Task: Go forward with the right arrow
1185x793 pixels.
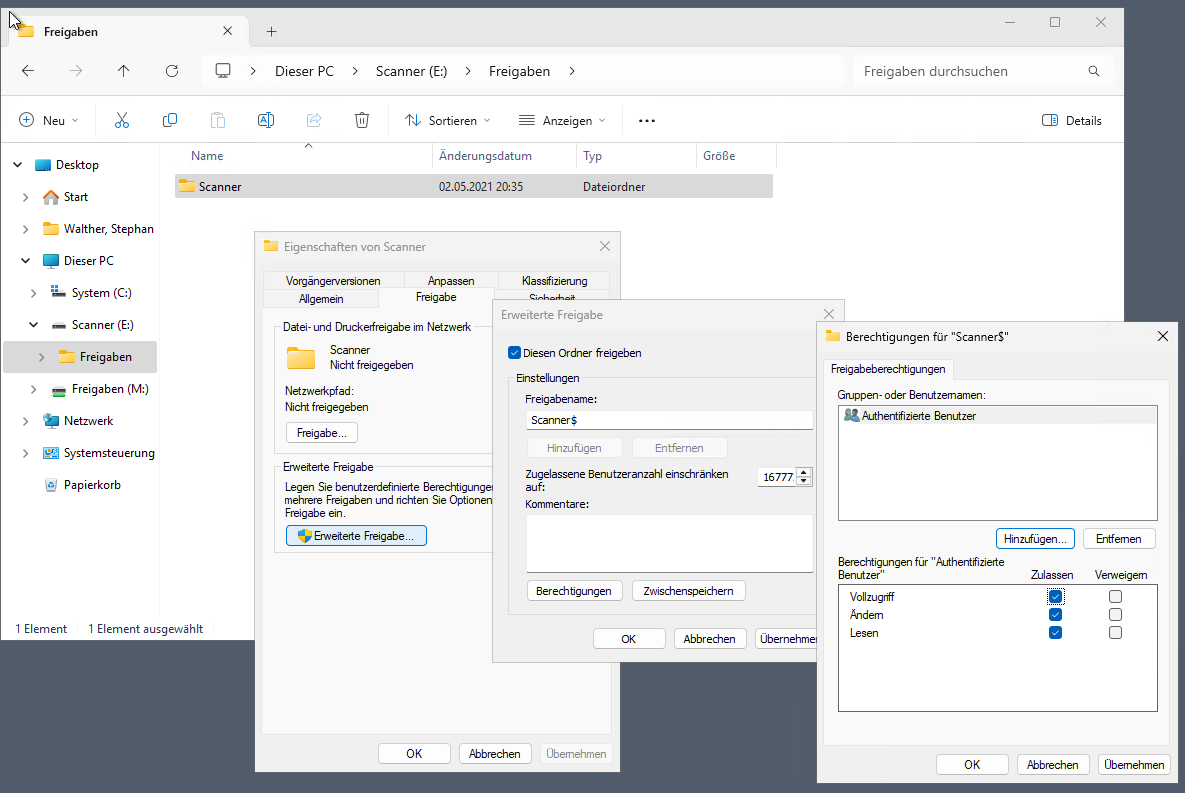Action: point(76,71)
